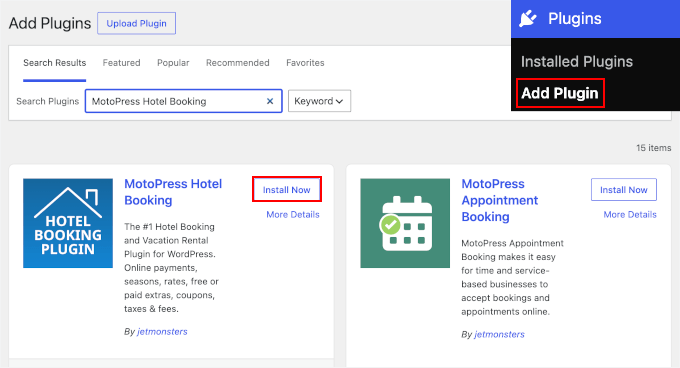Click the Plugins plug icon
Viewport: 680px width, 368px height.
point(528,19)
